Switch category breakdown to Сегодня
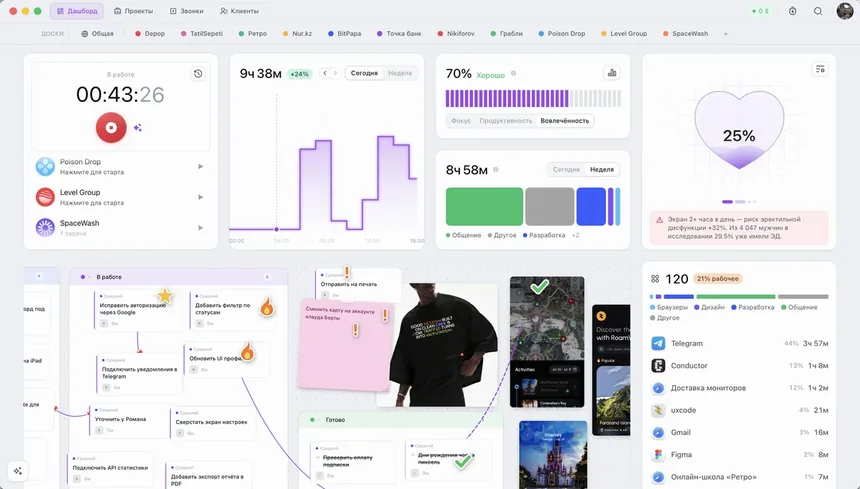The image size is (860, 489). pyautogui.click(x=566, y=169)
